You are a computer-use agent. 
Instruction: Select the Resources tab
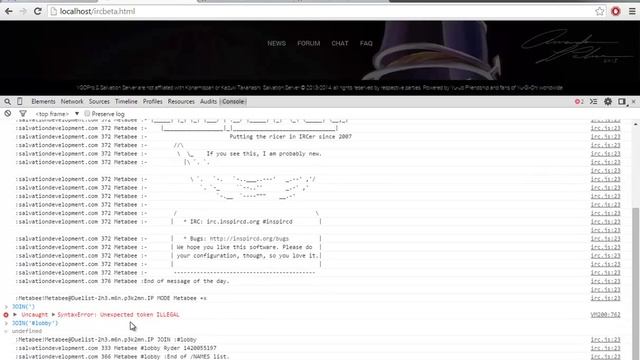[x=181, y=102]
